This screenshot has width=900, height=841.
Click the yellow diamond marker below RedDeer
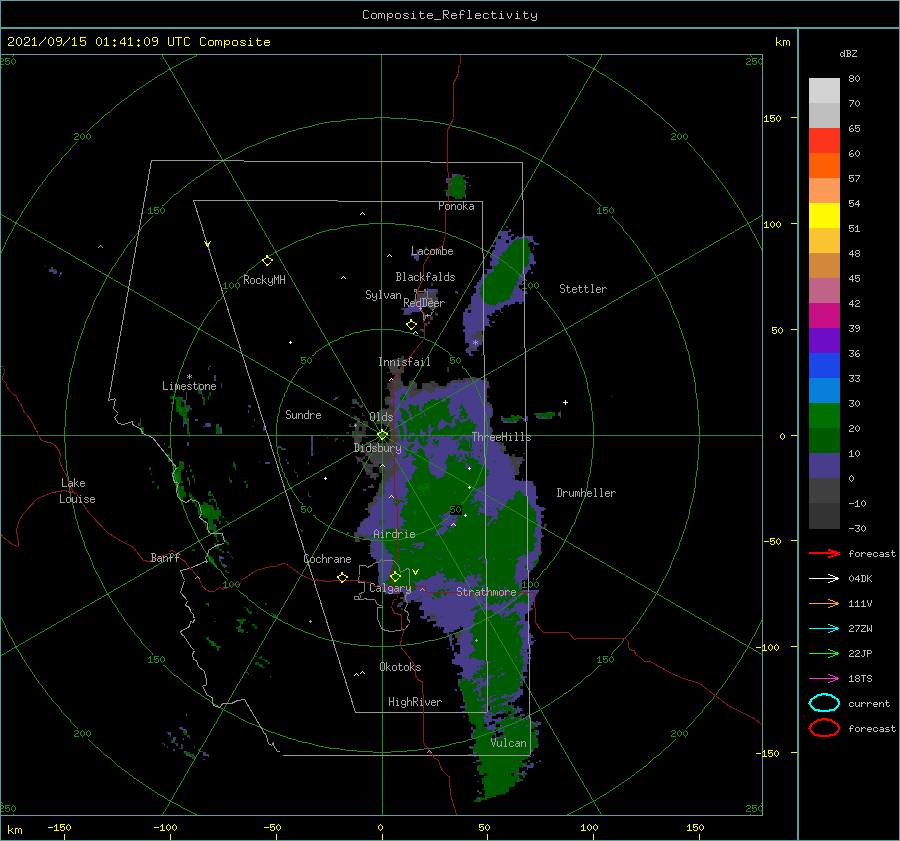point(412,325)
